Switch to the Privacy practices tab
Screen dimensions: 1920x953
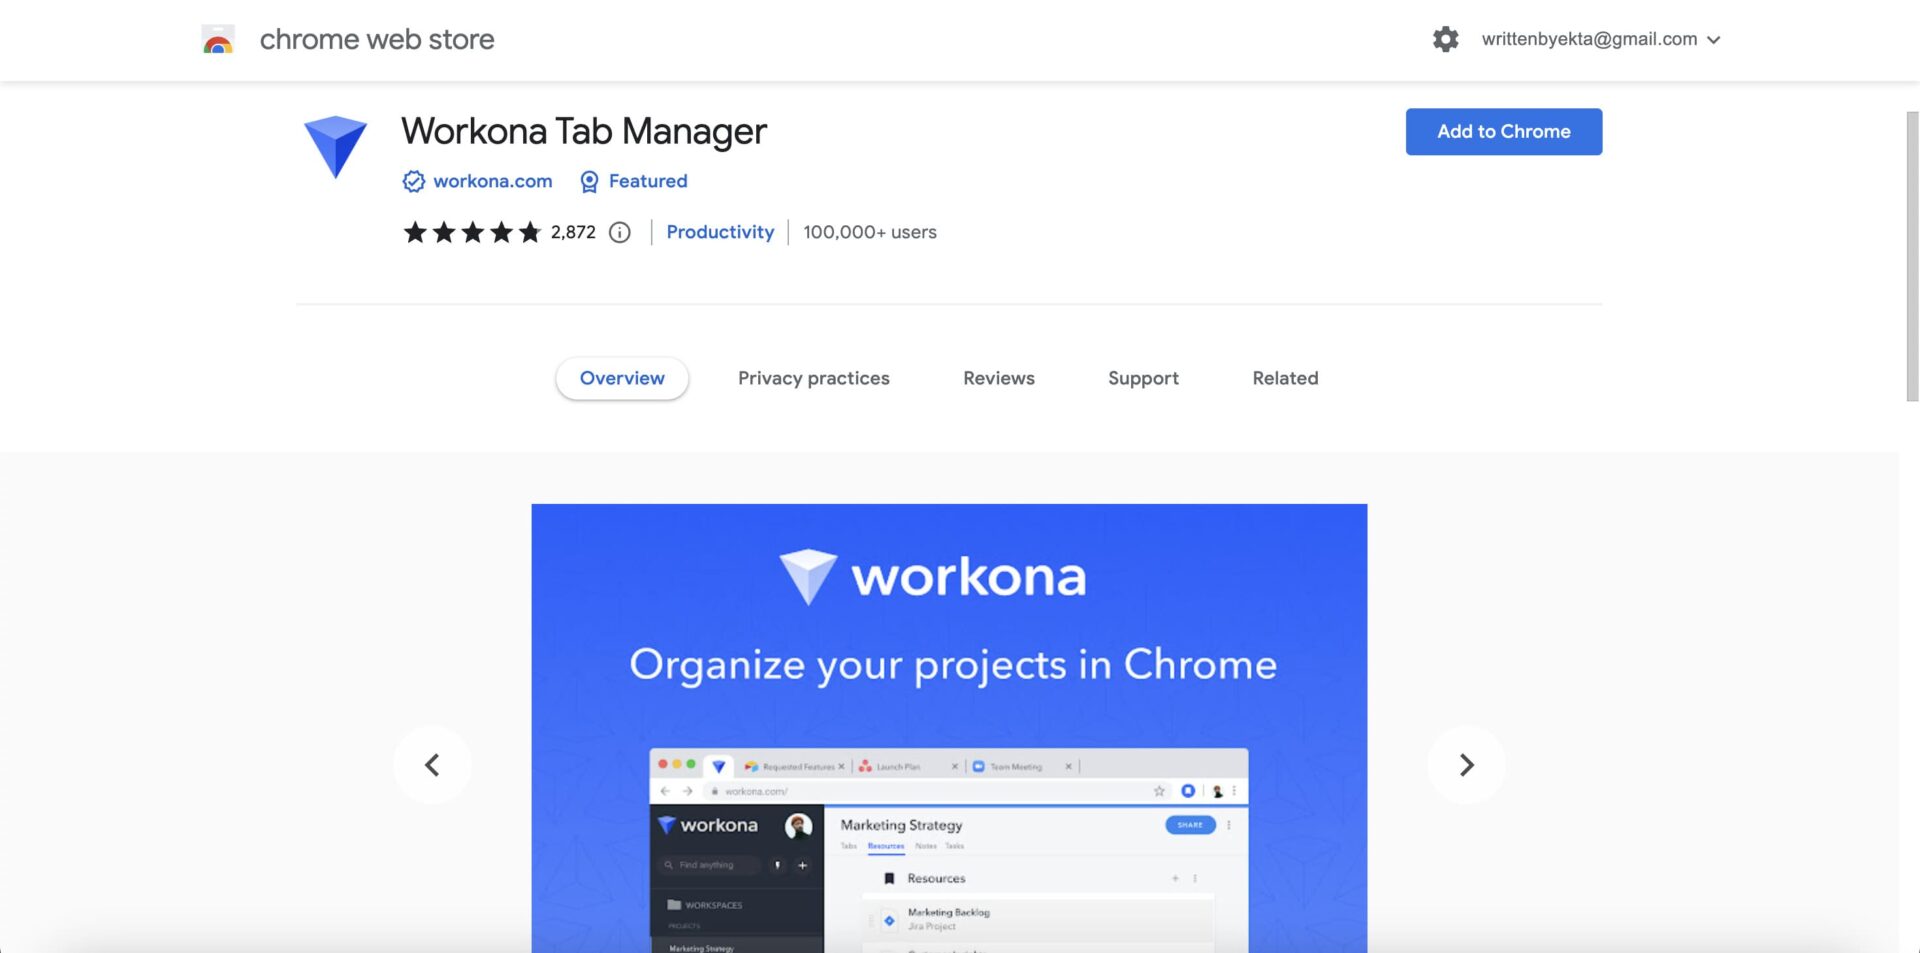(x=813, y=378)
